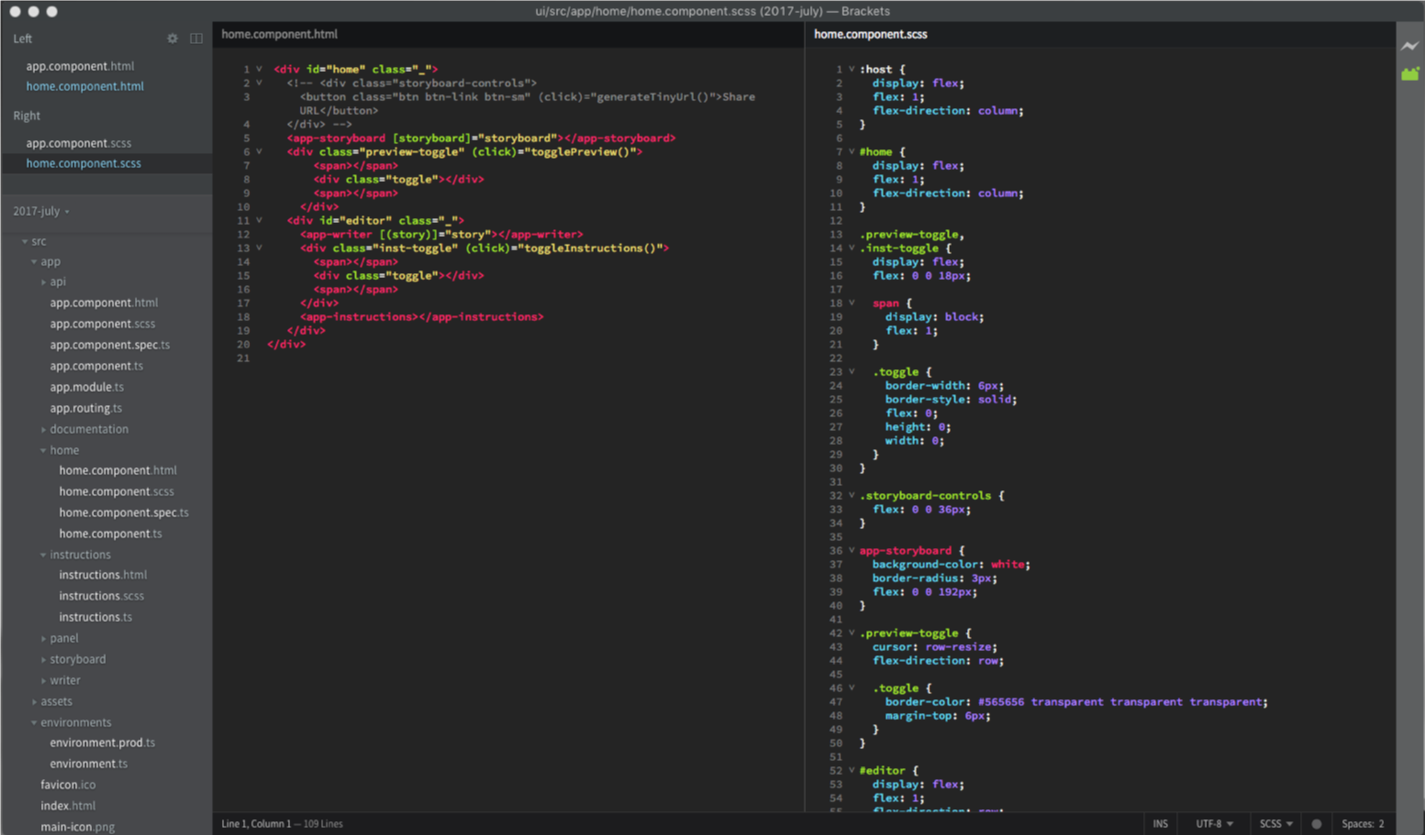
Task: Open UTF-8 encoding dropdown
Action: [x=1214, y=824]
